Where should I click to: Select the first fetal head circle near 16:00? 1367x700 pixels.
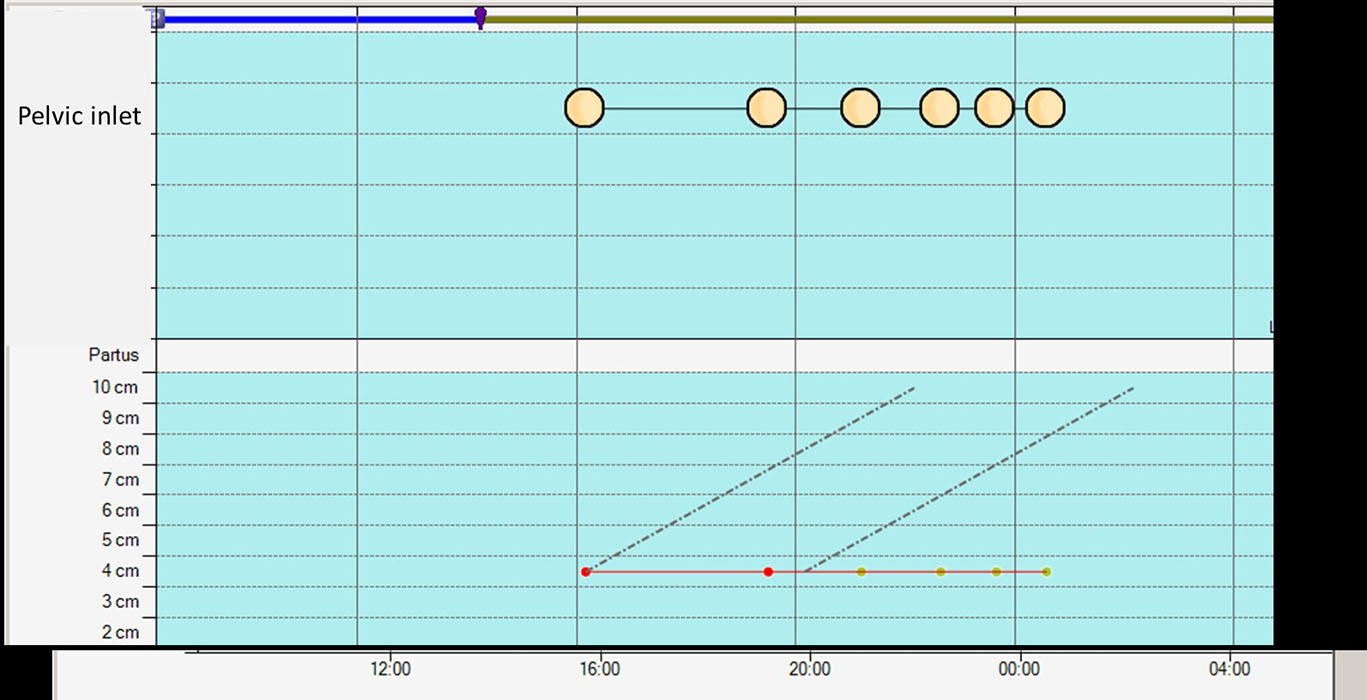pos(584,108)
